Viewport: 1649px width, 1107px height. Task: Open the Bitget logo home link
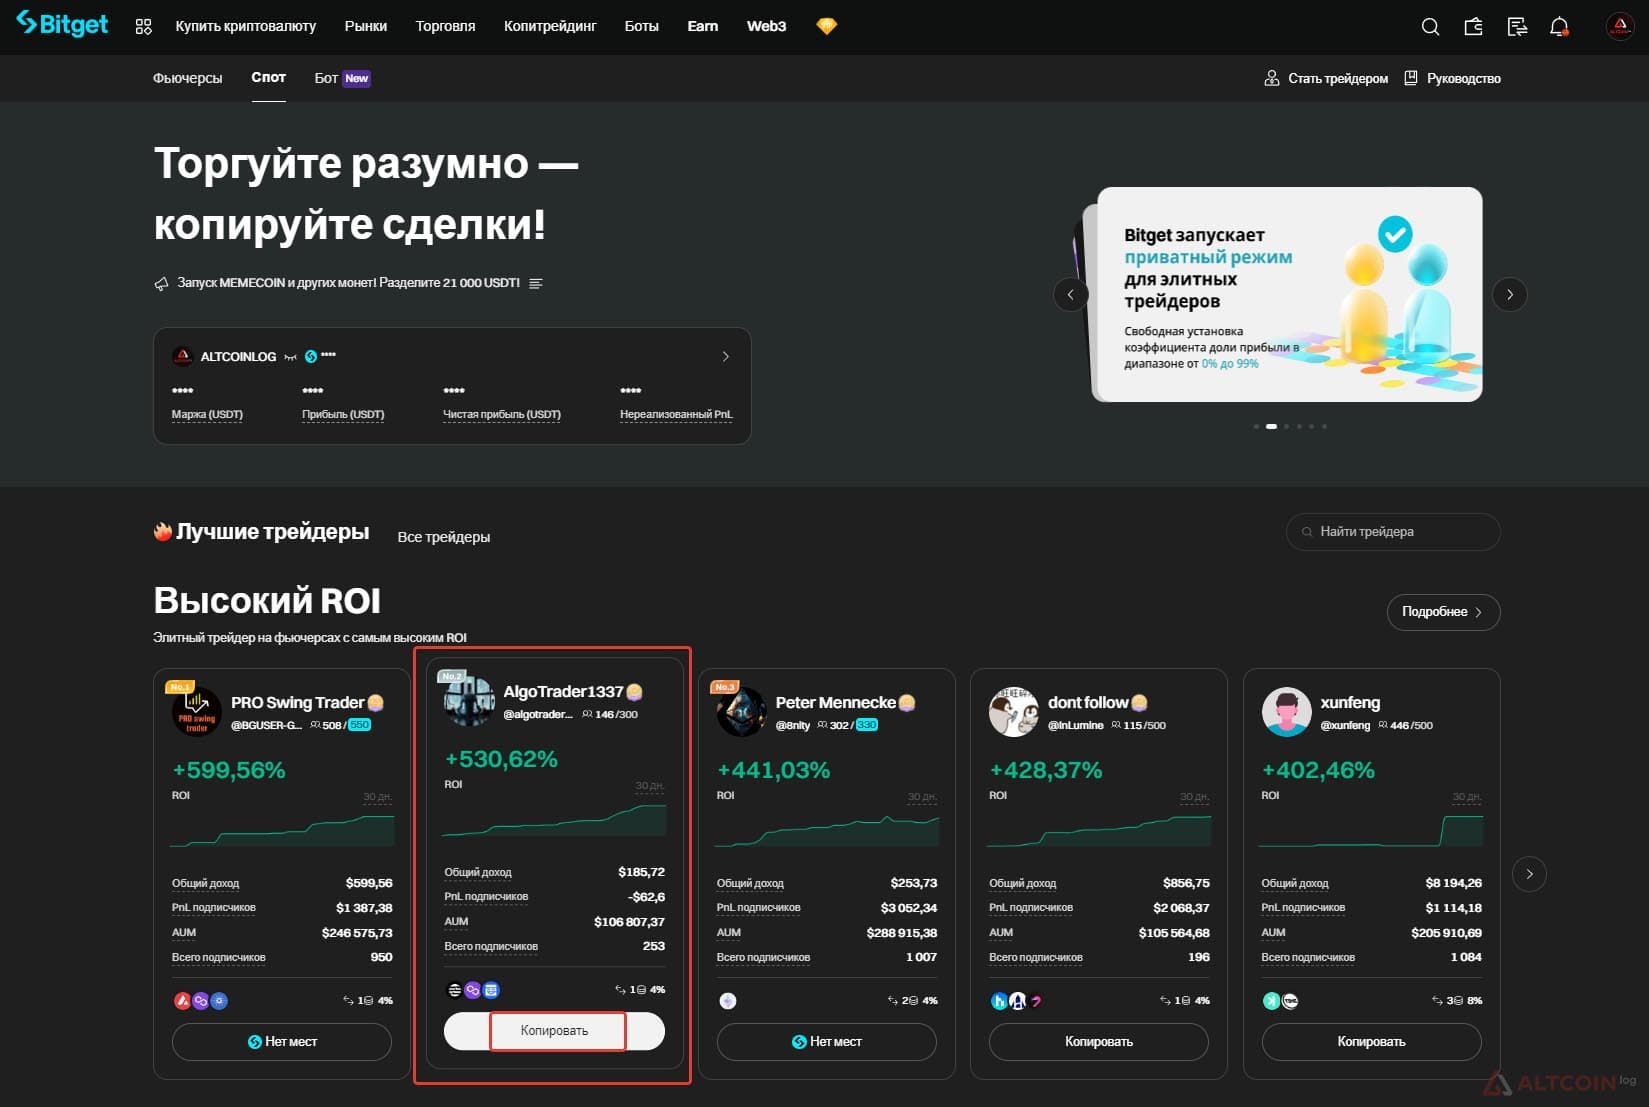tap(62, 24)
